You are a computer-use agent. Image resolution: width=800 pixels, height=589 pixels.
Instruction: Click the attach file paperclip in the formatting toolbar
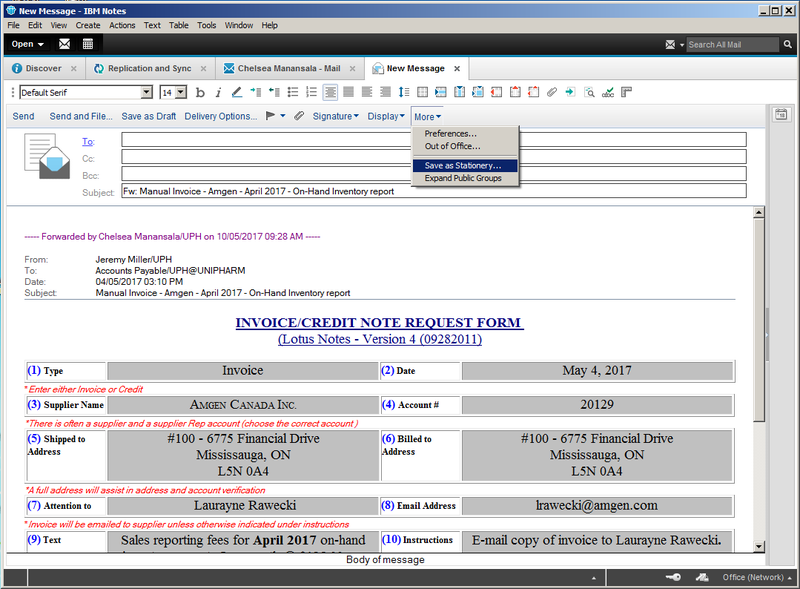552,92
